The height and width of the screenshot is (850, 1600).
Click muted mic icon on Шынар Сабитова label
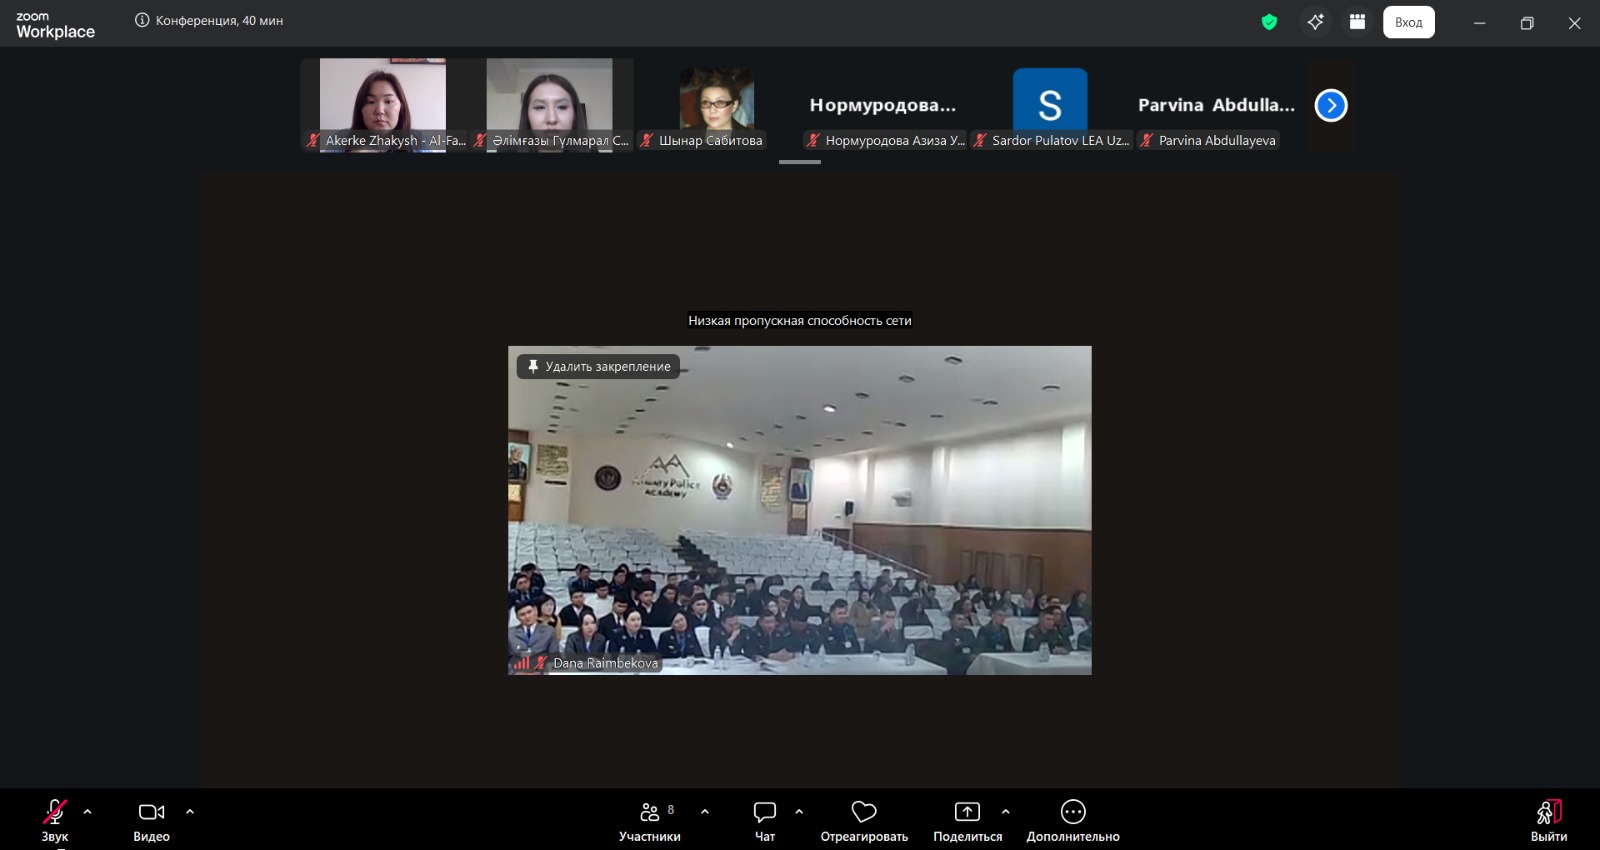click(647, 141)
